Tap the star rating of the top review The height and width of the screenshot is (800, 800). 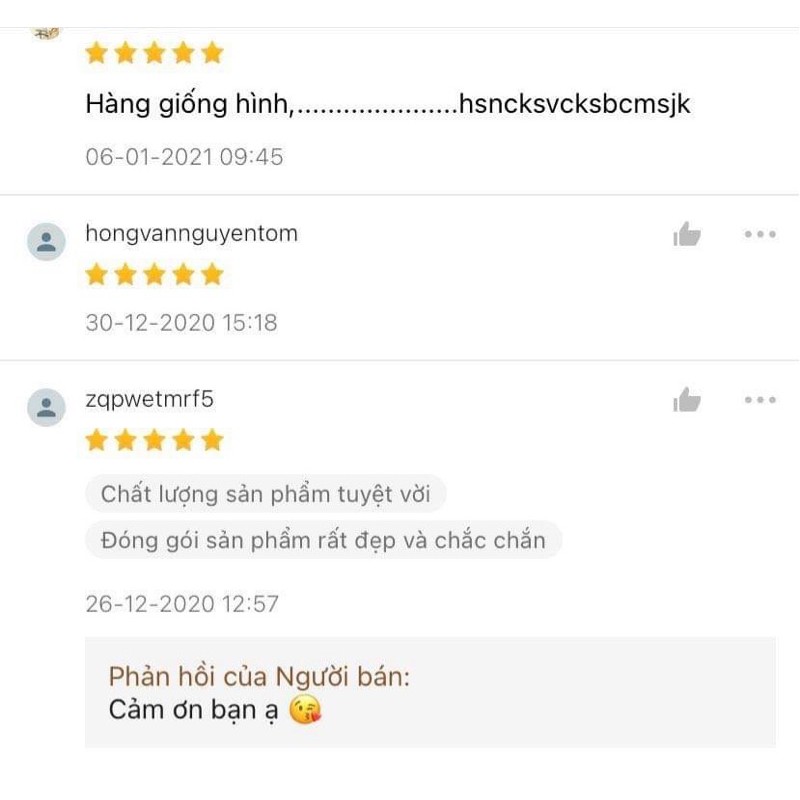tap(155, 53)
